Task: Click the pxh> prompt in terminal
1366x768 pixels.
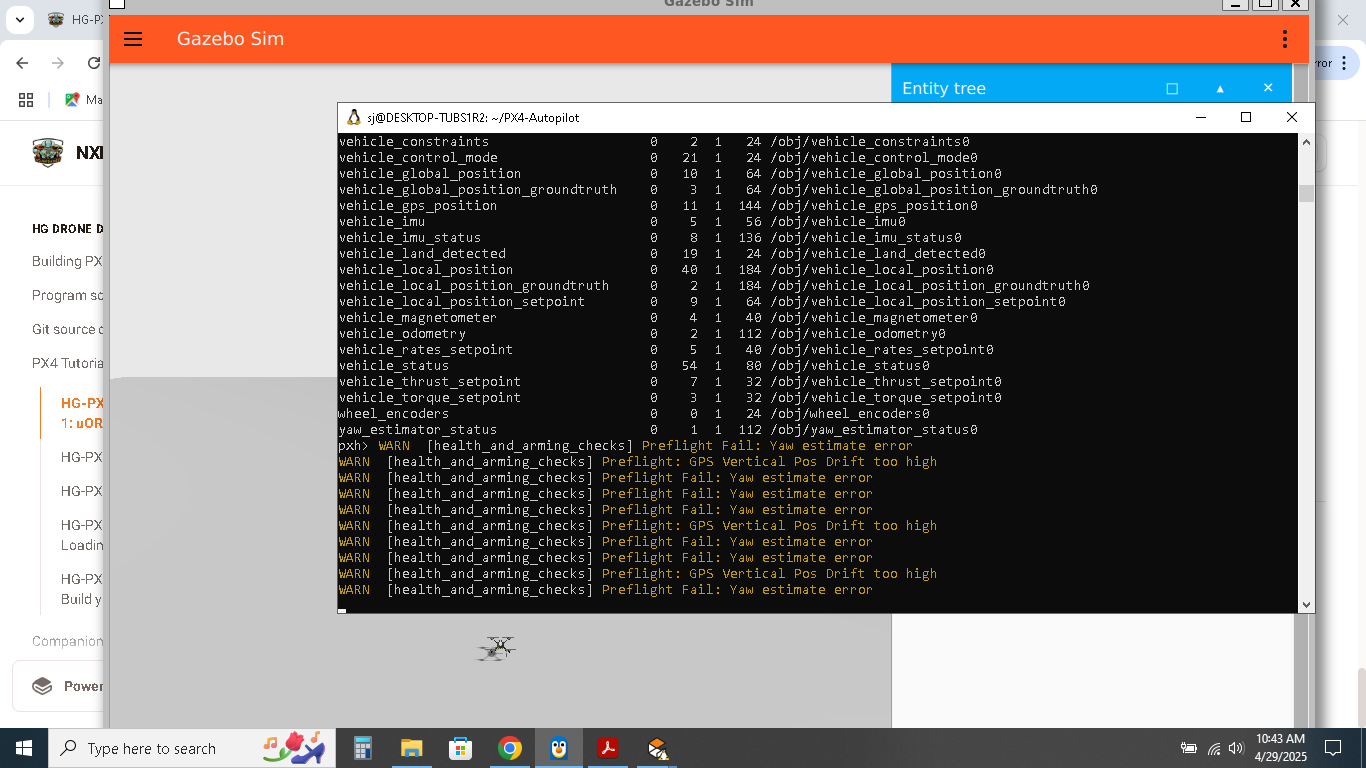Action: point(354,445)
